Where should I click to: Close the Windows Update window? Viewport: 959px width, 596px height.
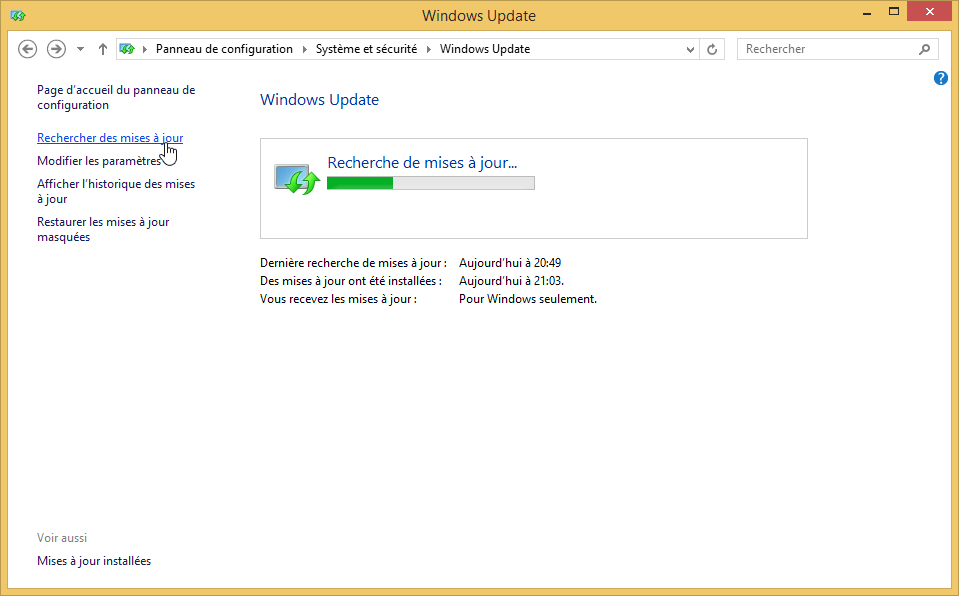tap(930, 12)
